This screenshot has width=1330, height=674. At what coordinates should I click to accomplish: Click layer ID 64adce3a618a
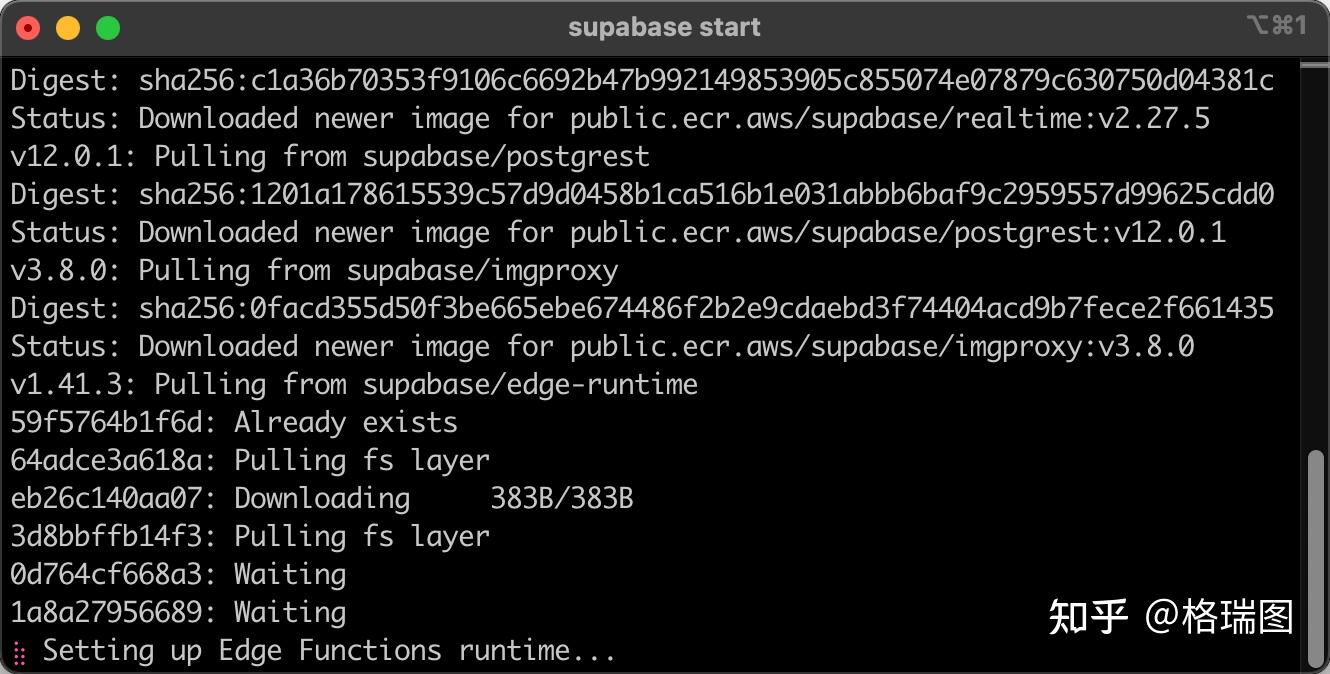(107, 460)
